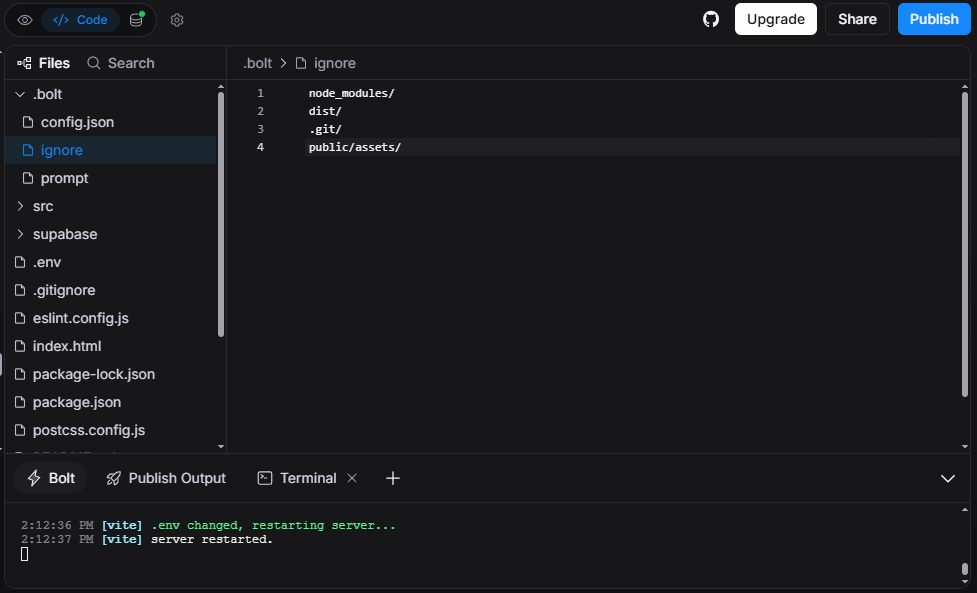Open index.html file
The width and height of the screenshot is (977, 593).
point(111,346)
